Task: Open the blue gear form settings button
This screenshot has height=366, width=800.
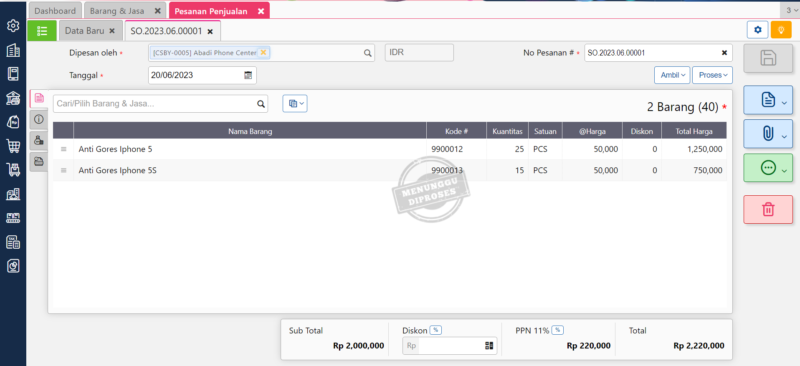Action: pyautogui.click(x=758, y=30)
